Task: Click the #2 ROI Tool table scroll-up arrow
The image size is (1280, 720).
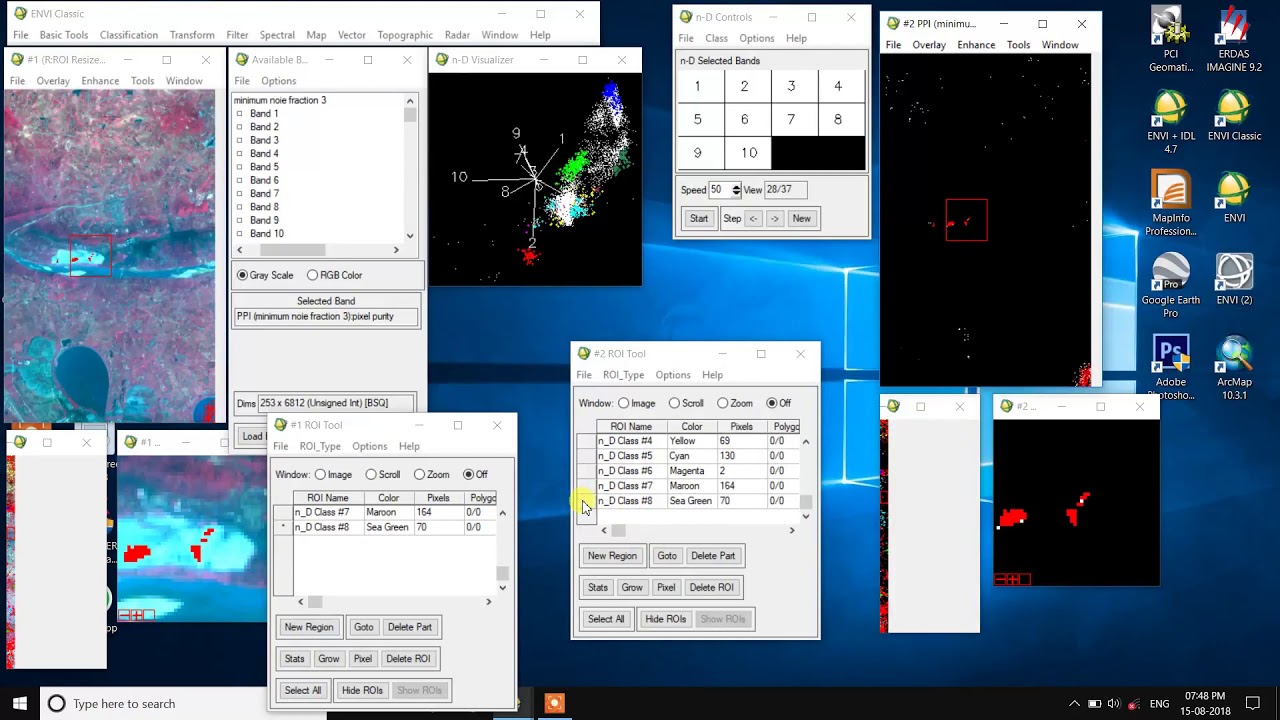Action: point(806,441)
